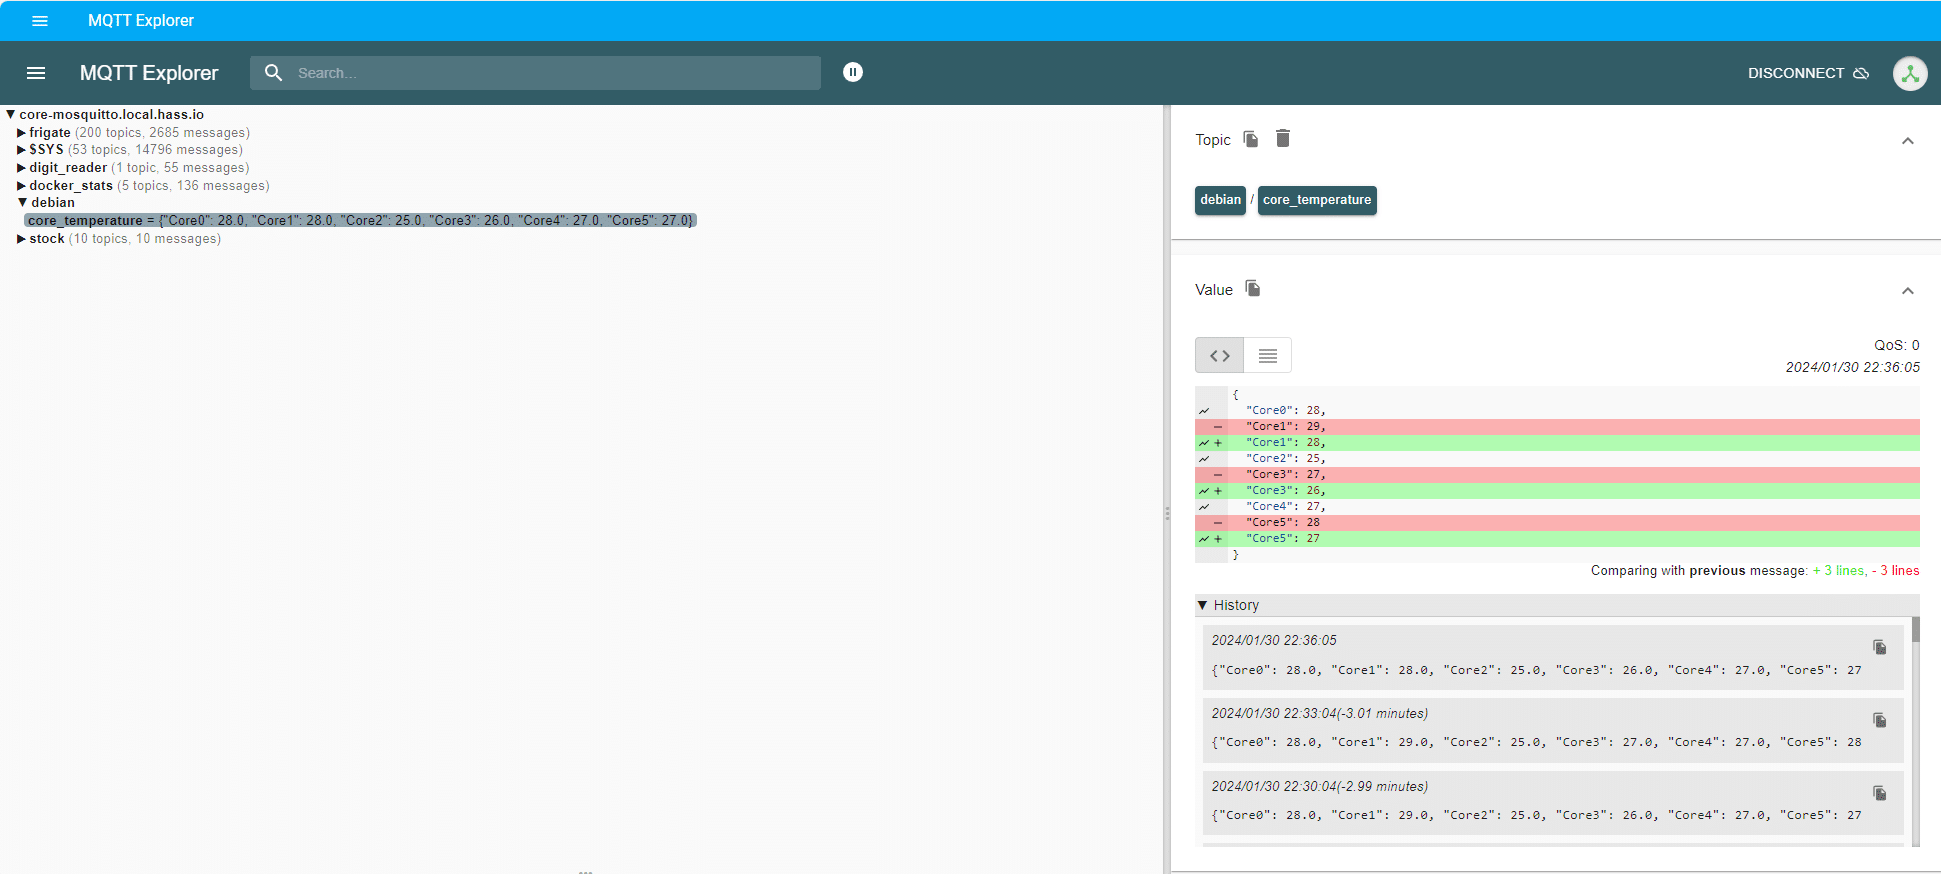Click the debian topic breadcrumb chip

click(1220, 200)
